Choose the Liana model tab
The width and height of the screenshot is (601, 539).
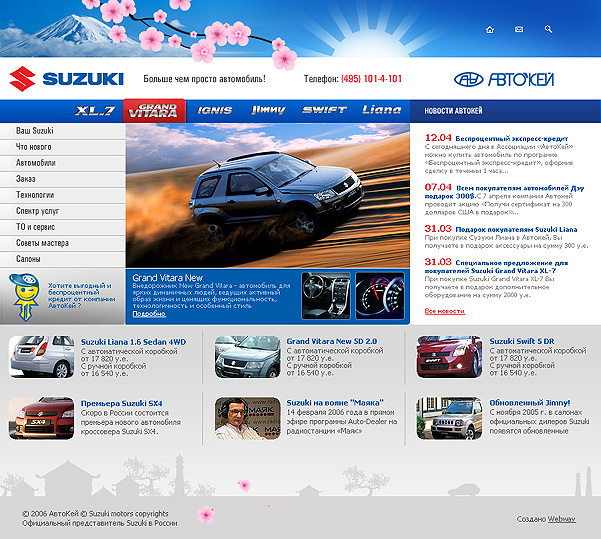pos(382,110)
